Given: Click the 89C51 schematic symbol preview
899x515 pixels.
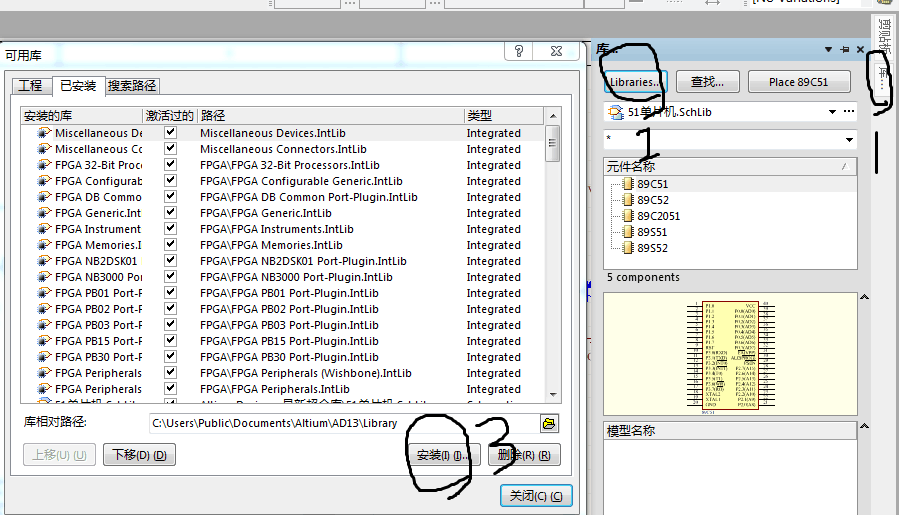Looking at the screenshot, I should coord(730,356).
